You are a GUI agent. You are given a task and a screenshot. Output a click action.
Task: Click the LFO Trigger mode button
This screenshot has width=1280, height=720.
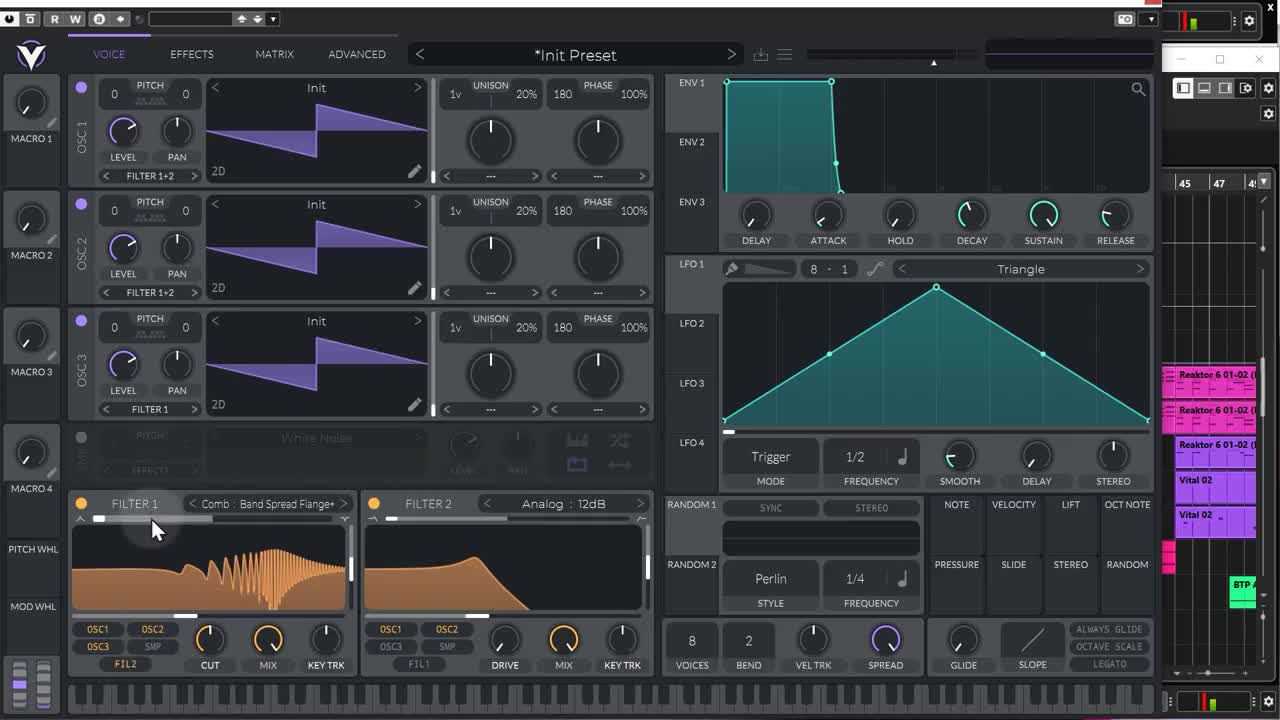click(771, 457)
